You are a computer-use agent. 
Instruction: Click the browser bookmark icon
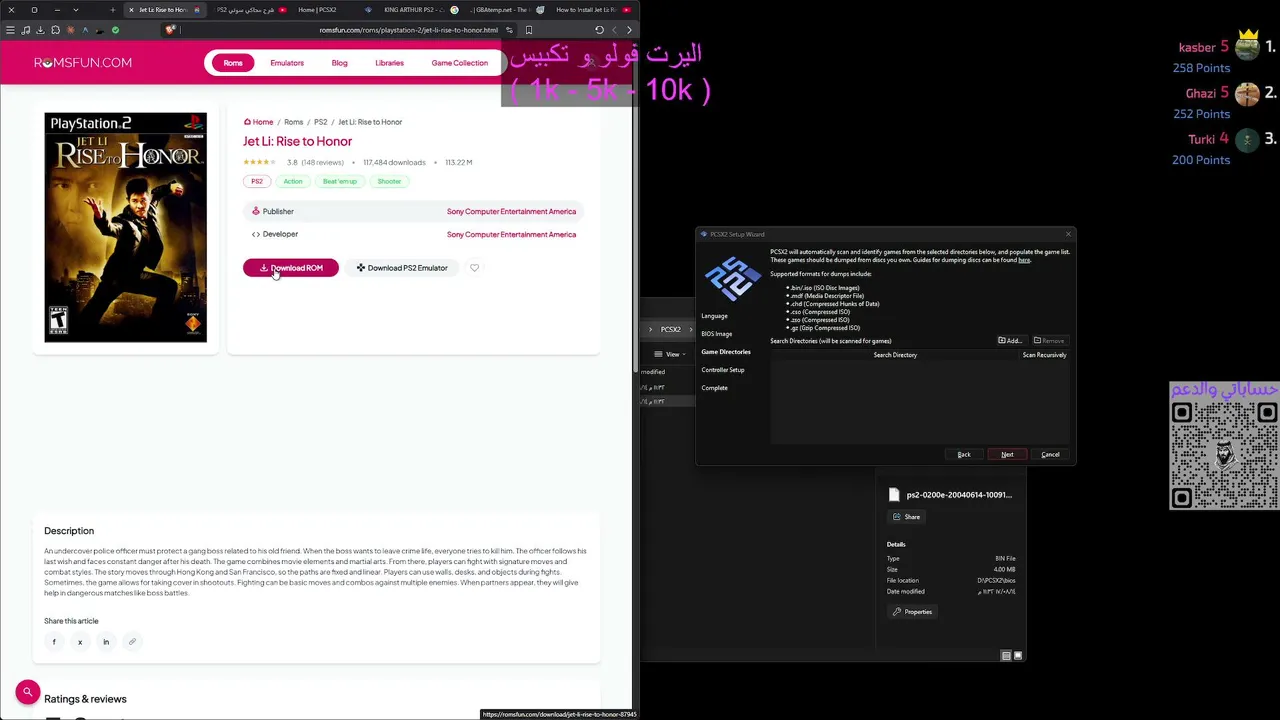tap(529, 30)
